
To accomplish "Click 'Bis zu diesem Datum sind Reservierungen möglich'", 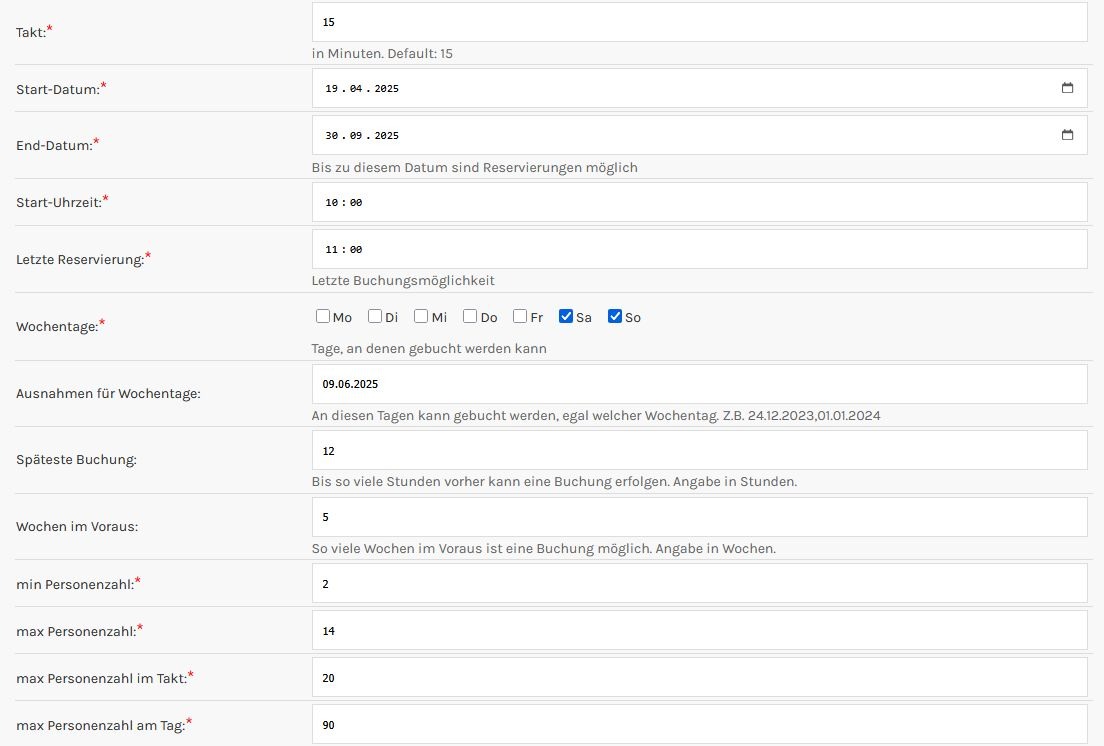I will click(475, 167).
